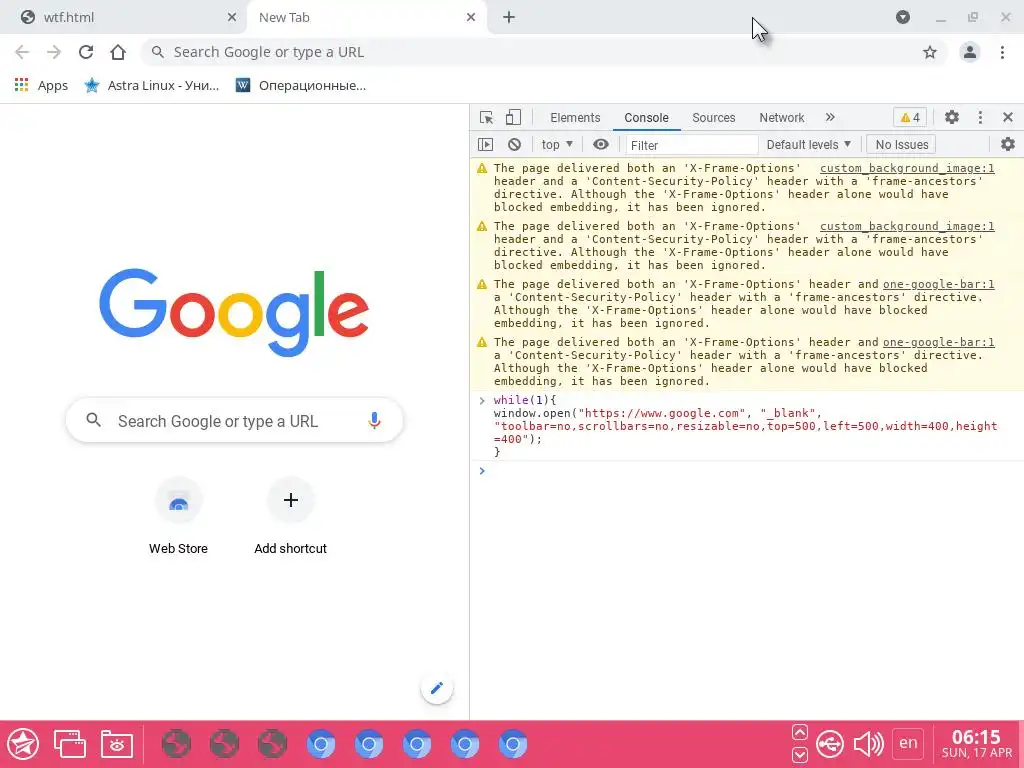Create live expression with eye icon

(601, 144)
